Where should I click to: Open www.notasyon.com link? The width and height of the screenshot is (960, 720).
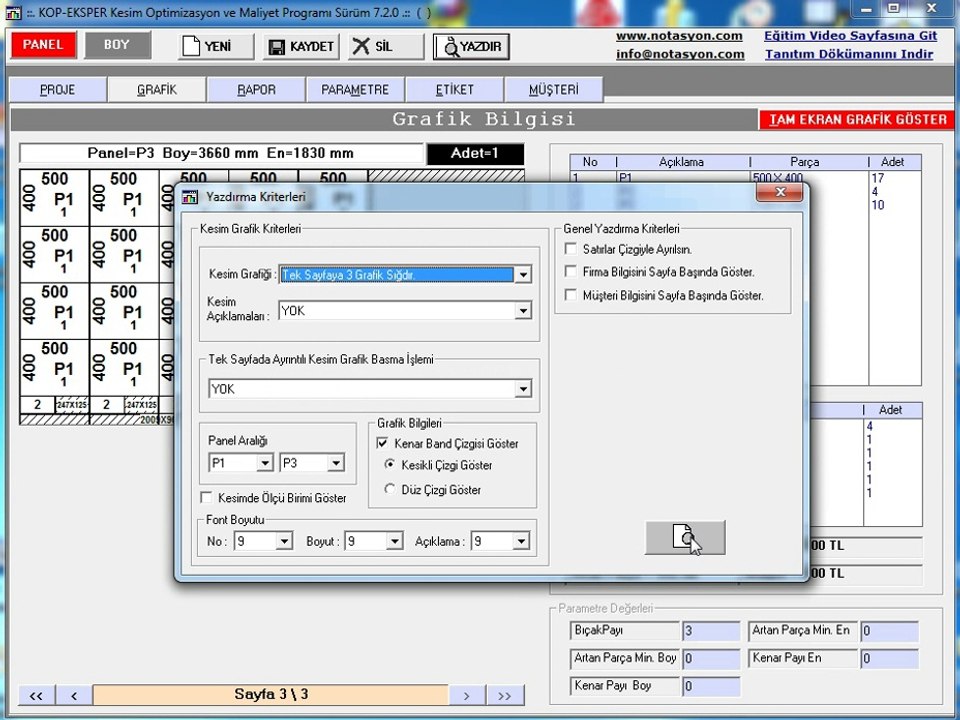point(679,36)
